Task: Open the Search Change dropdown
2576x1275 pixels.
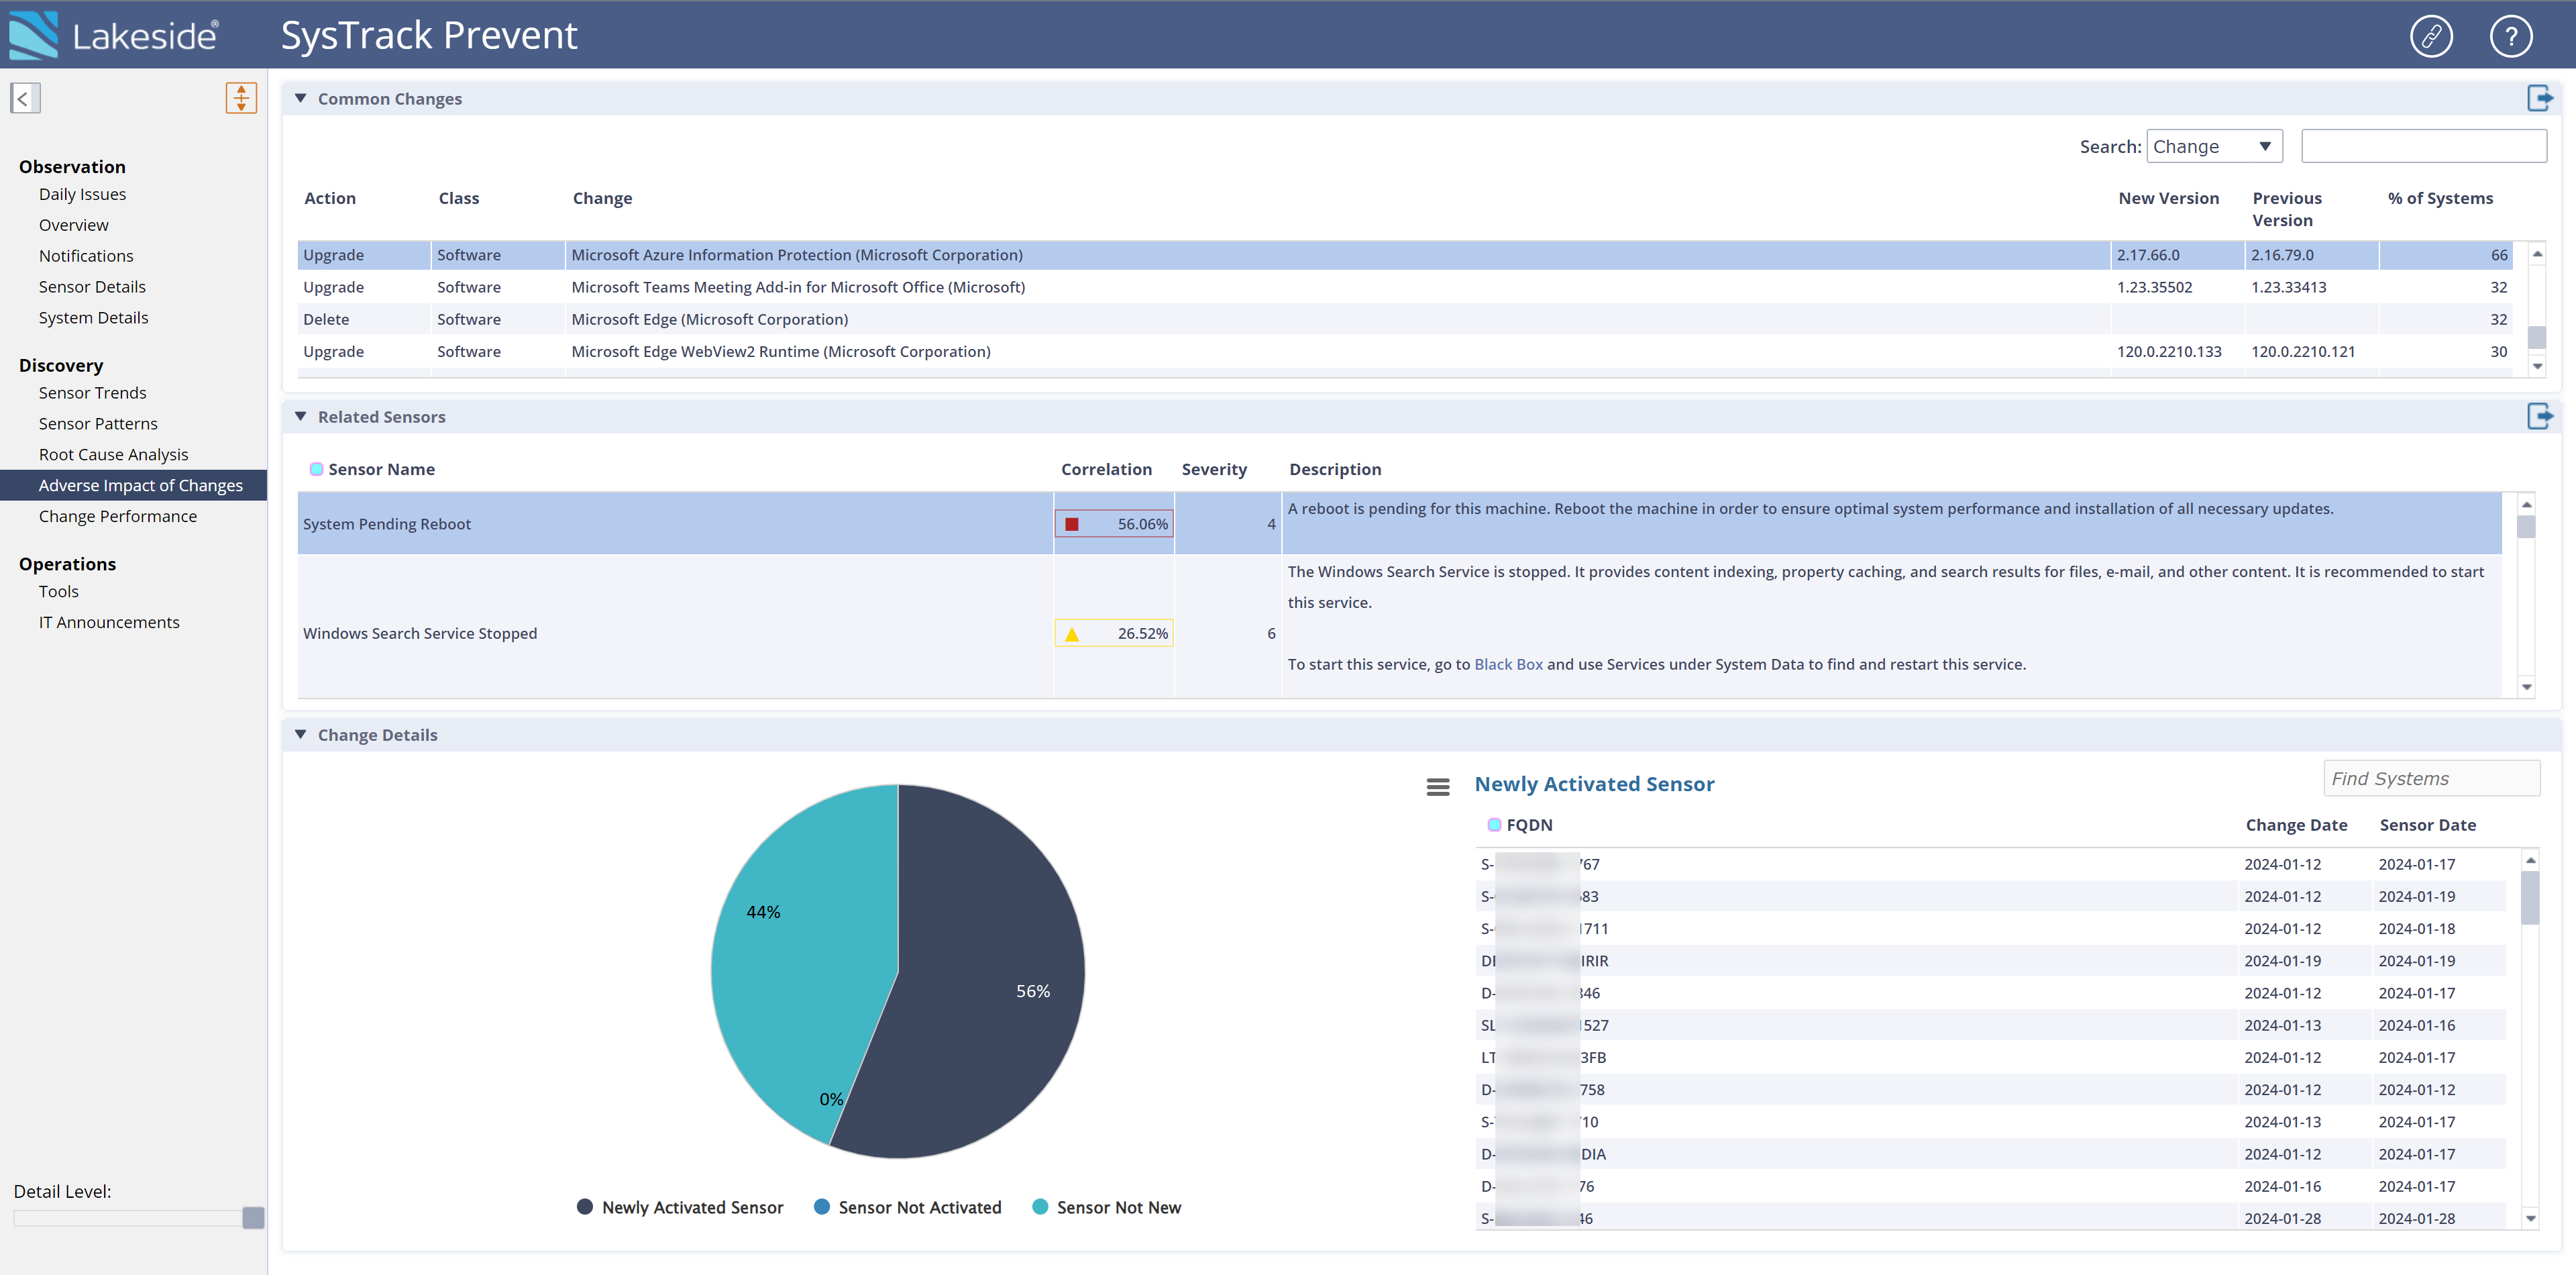Action: click(2215, 147)
